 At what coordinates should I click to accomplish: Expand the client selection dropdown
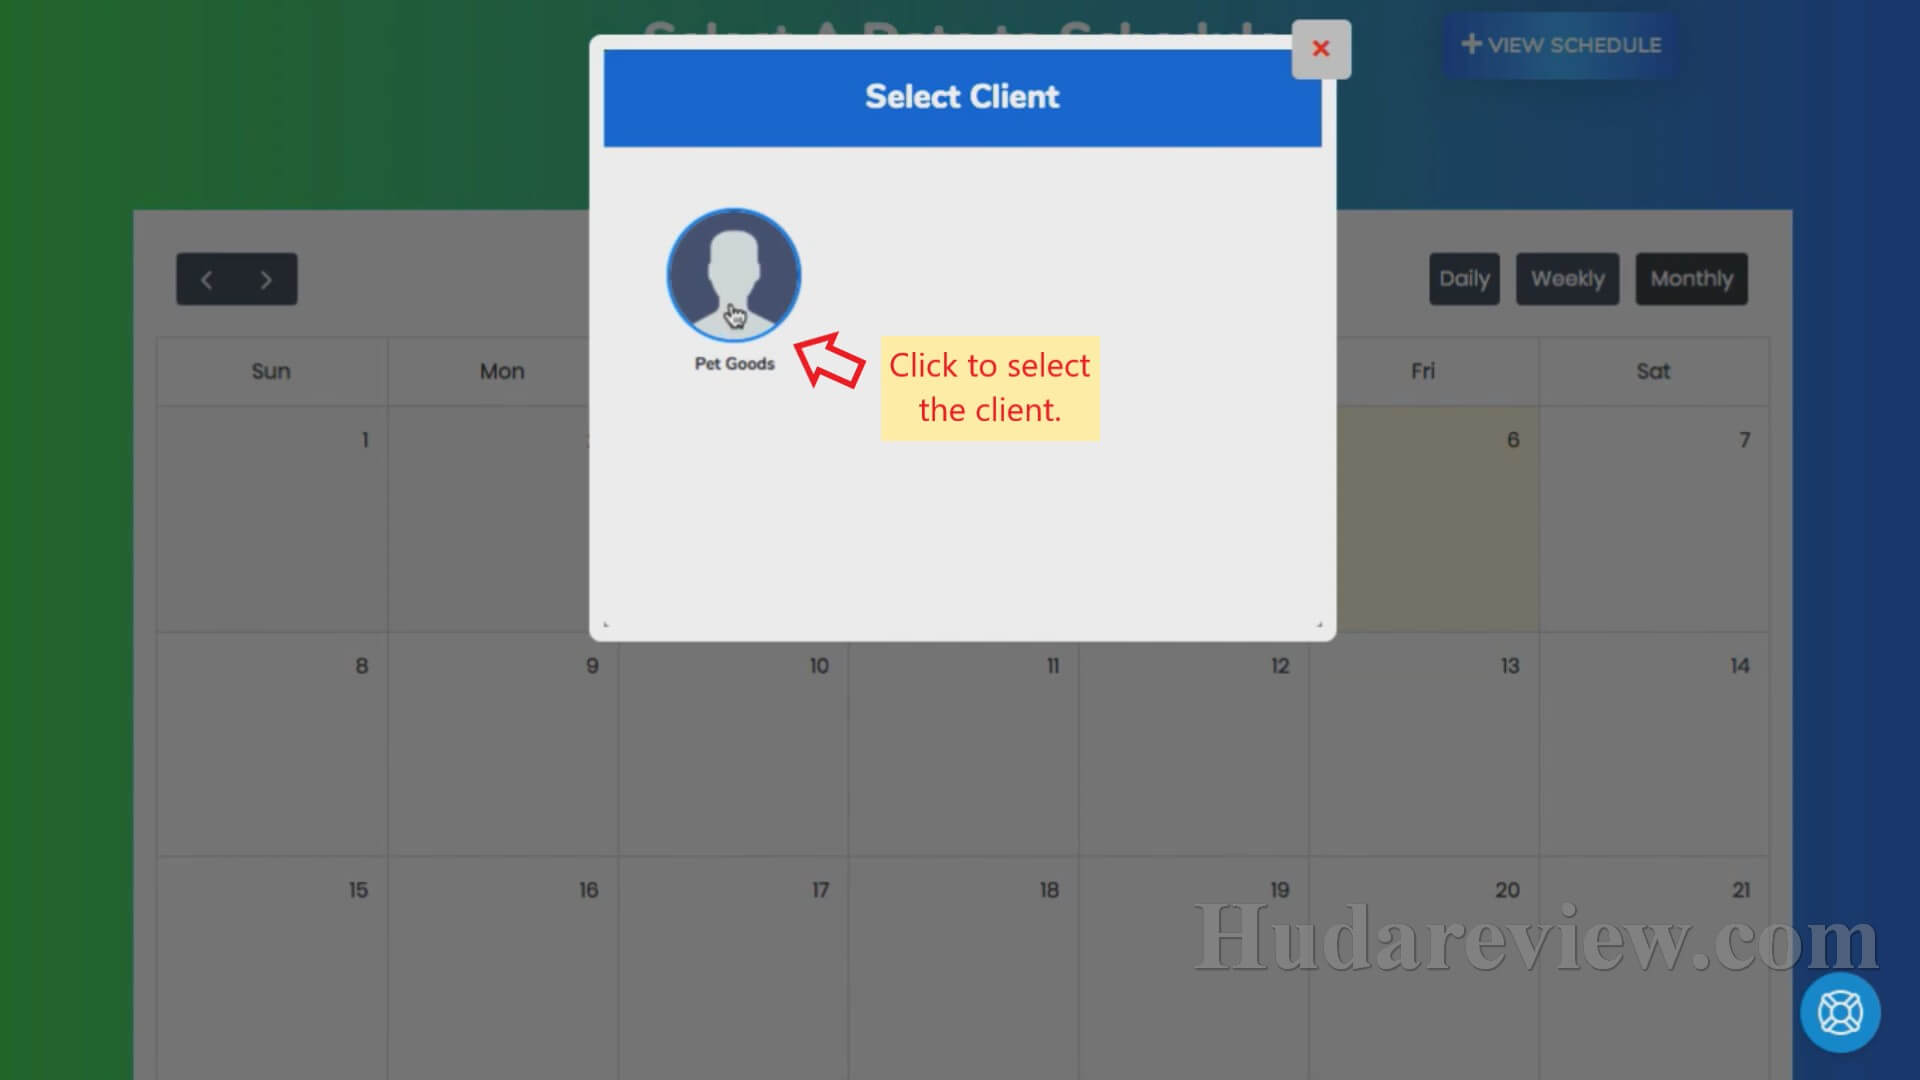click(x=735, y=274)
